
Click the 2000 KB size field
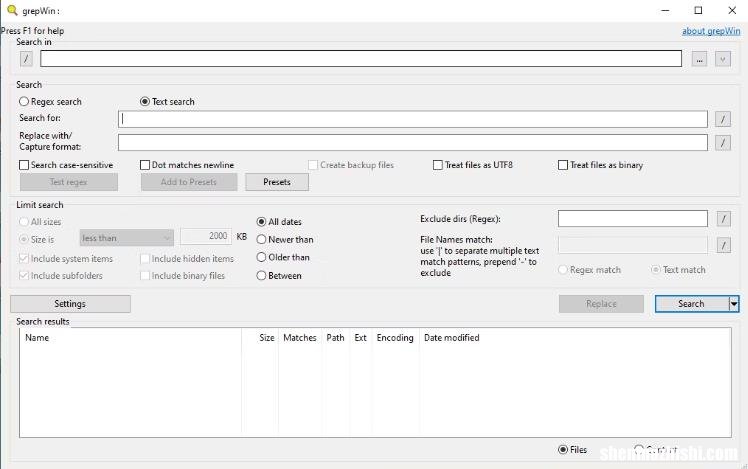tap(206, 236)
